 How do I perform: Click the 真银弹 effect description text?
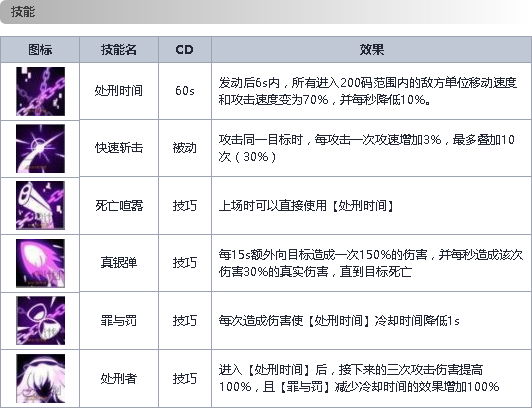point(371,263)
